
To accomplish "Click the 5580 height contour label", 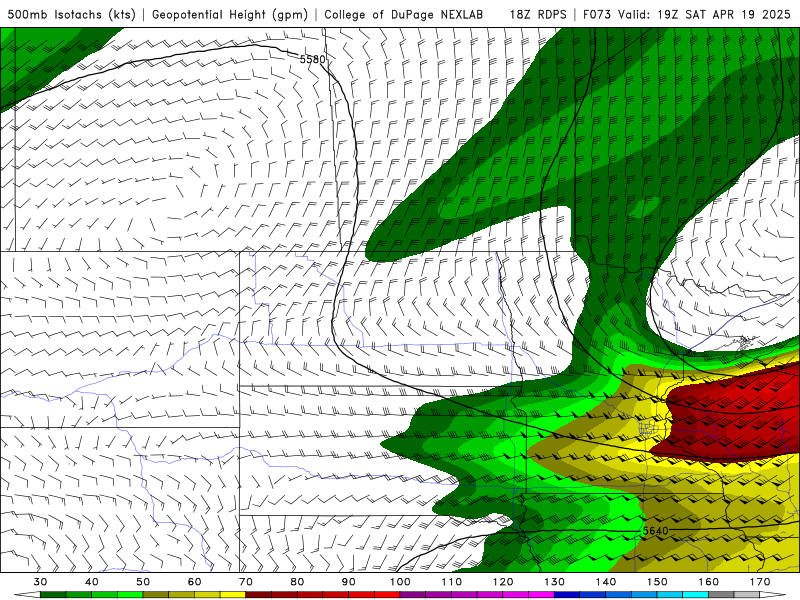I will point(312,59).
